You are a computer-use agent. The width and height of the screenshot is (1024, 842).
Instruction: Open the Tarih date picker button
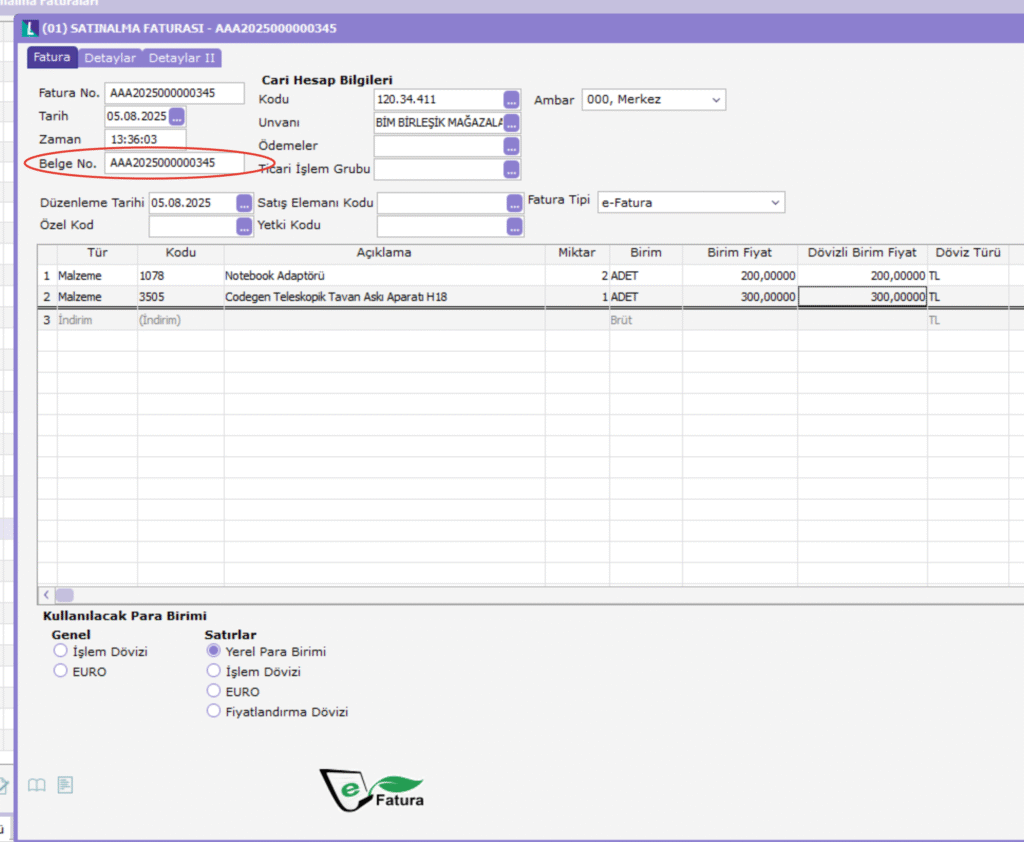point(177,116)
